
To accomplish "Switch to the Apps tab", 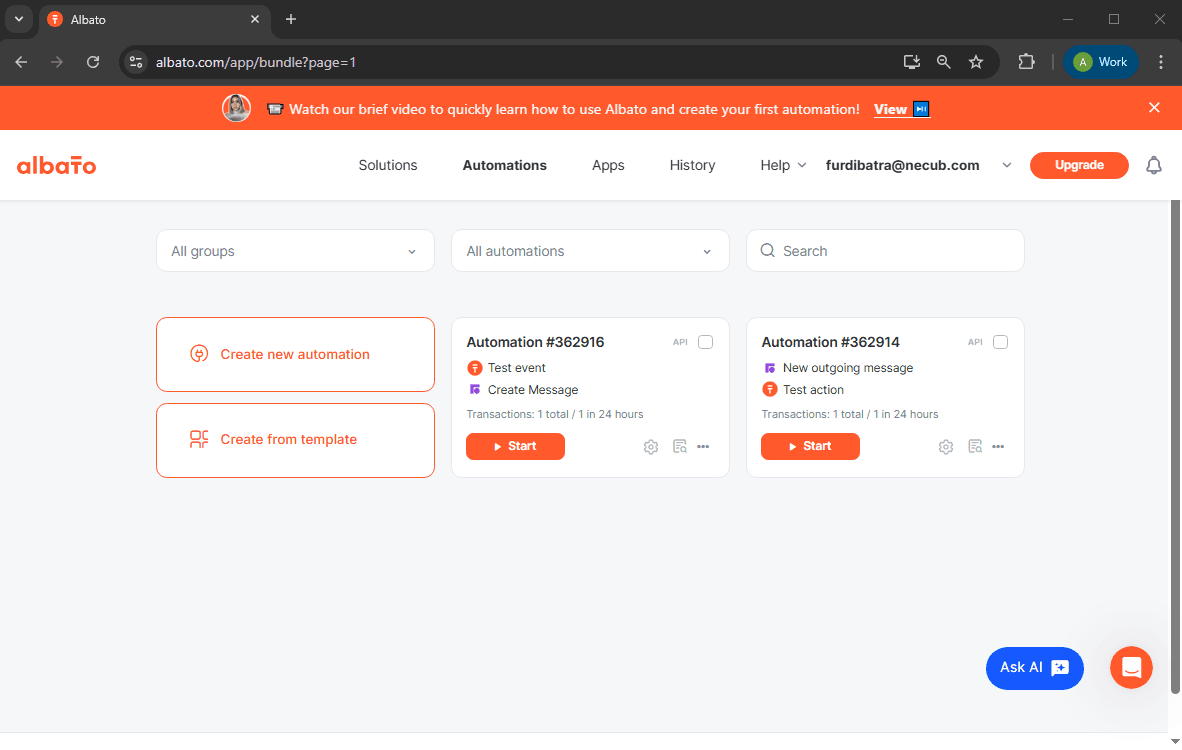I will pos(608,165).
